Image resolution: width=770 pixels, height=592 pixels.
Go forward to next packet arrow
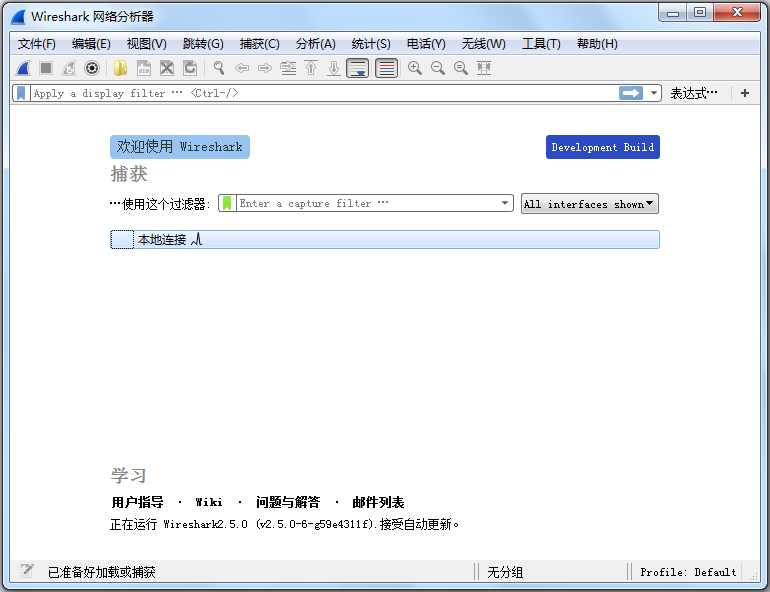tap(265, 68)
